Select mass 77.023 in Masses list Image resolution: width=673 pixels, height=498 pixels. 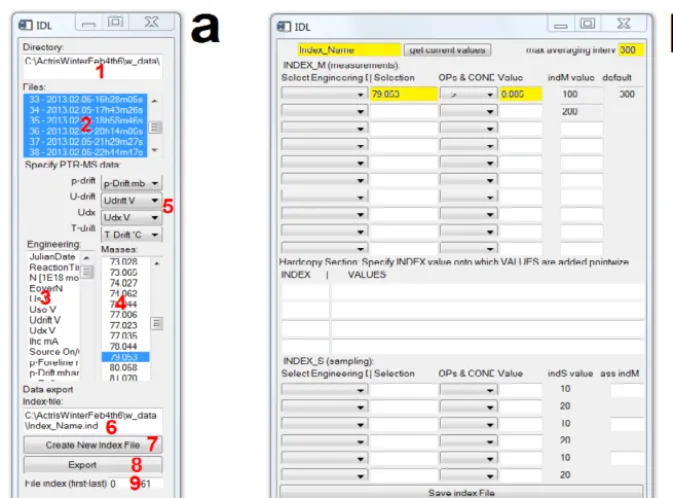(x=124, y=325)
